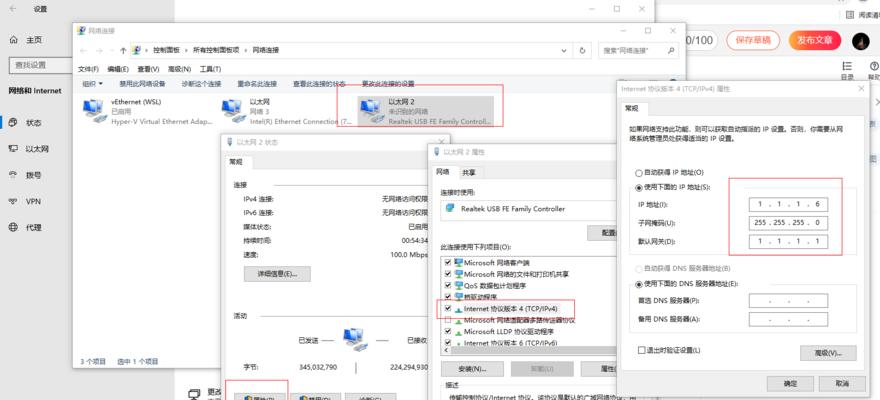Viewport: 880px width, 400px height.
Task: Select 网络 tab in 以太网 2 属性
Action: coord(443,172)
